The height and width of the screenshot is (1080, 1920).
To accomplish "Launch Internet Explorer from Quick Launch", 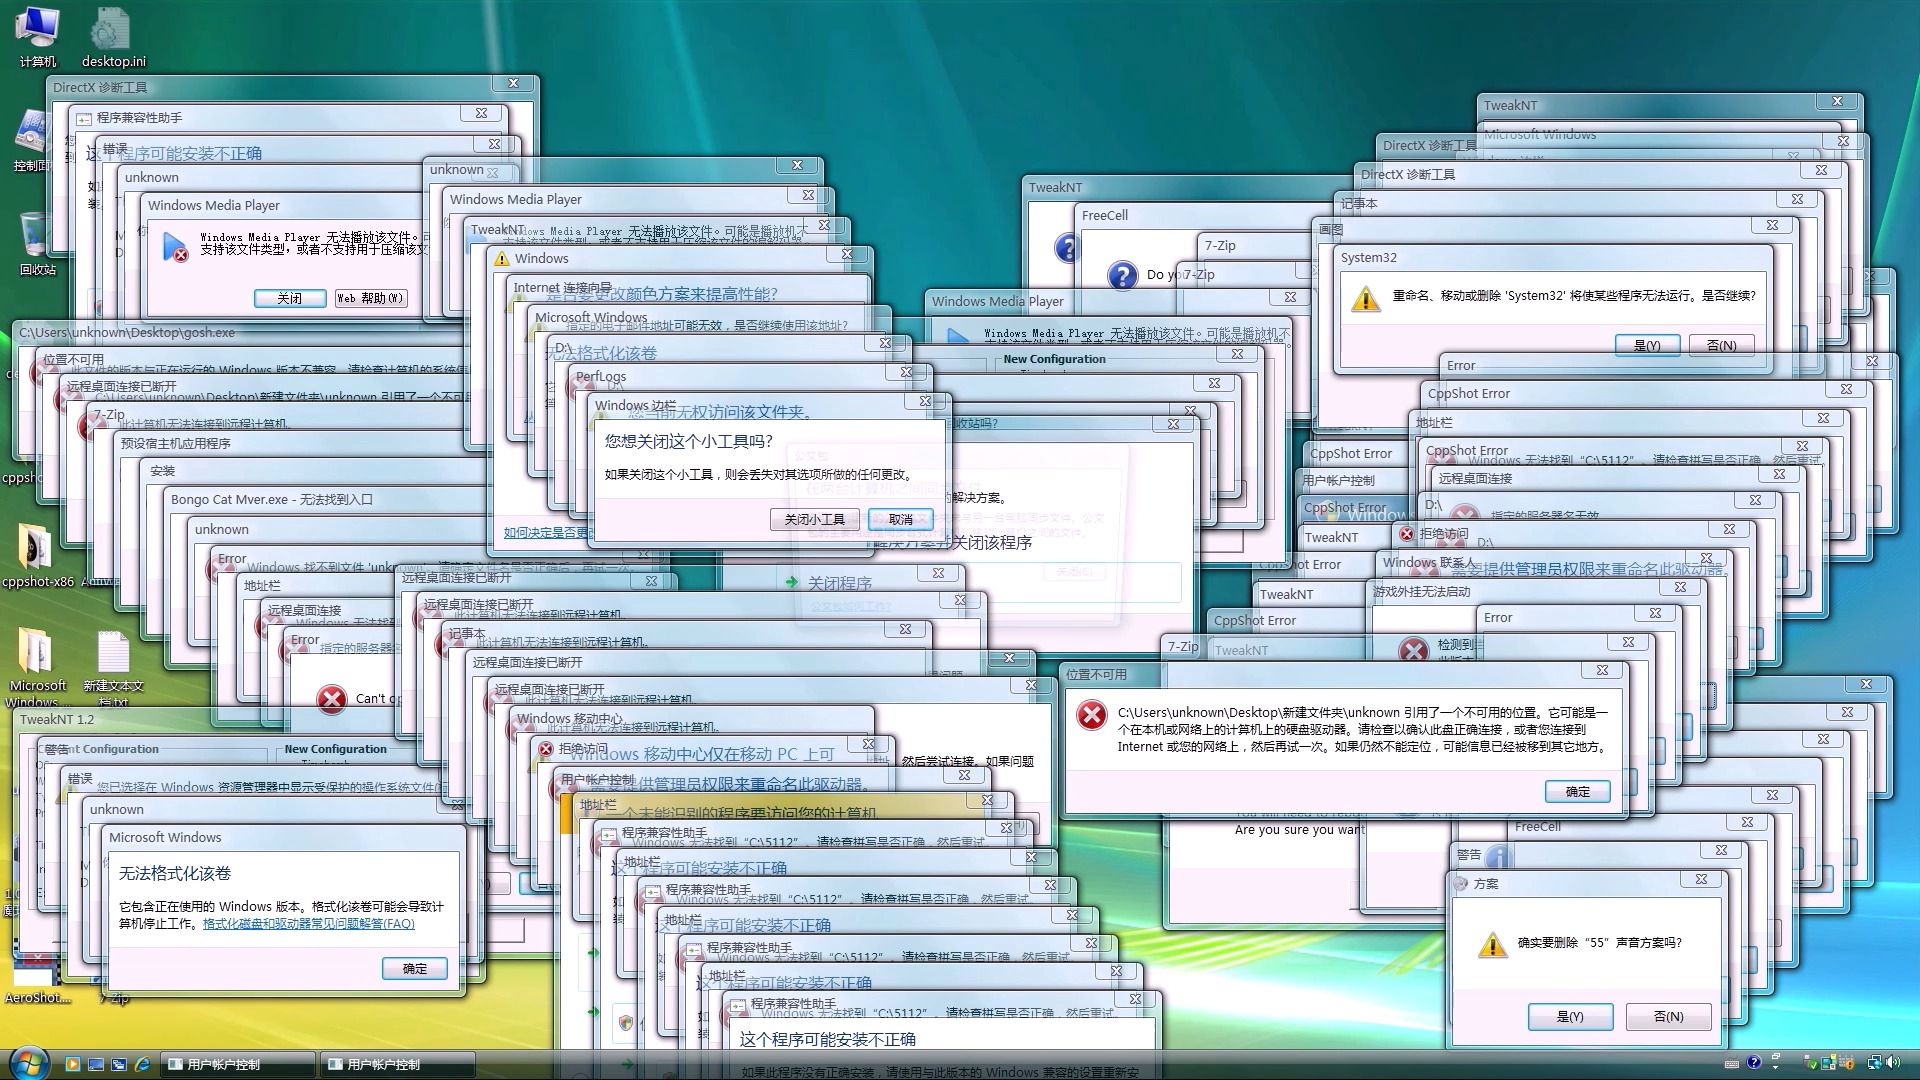I will point(142,1064).
